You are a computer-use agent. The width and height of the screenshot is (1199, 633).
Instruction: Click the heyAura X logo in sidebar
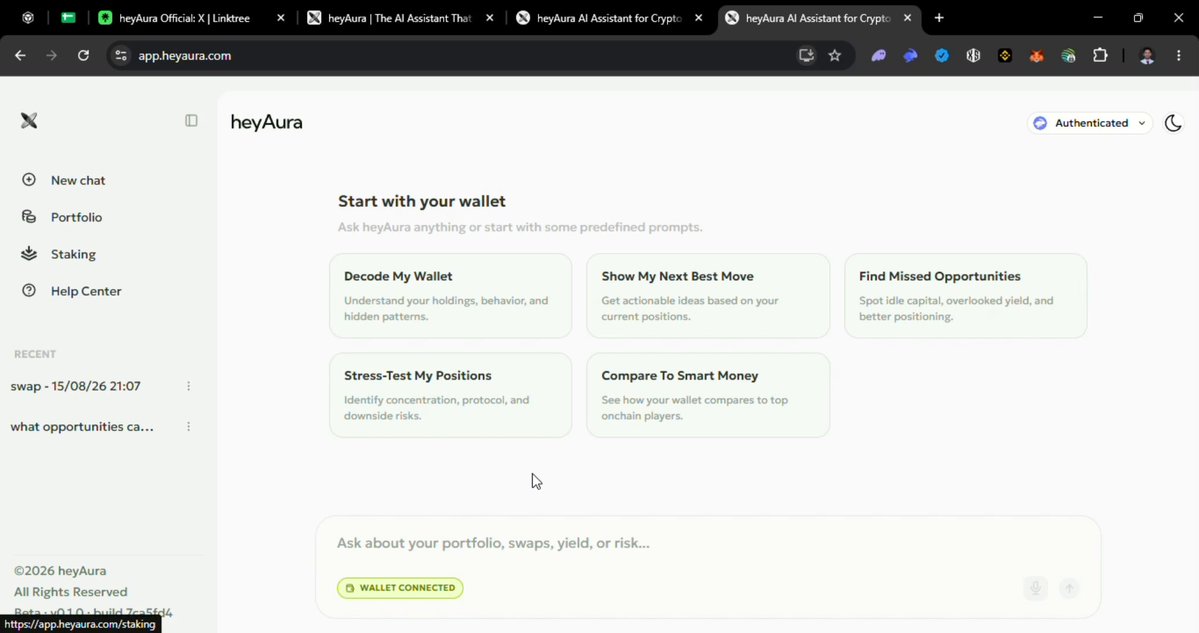[x=29, y=121]
